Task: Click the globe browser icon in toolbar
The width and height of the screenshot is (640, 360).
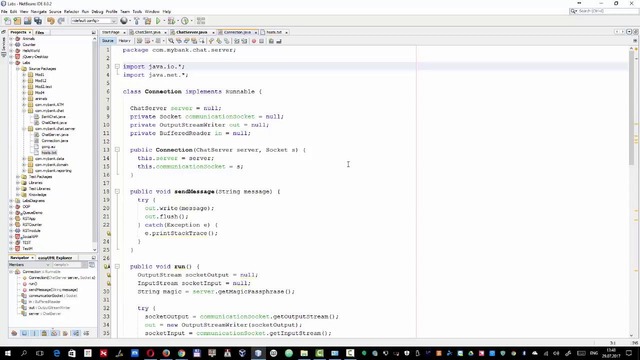Action: [x=124, y=21]
